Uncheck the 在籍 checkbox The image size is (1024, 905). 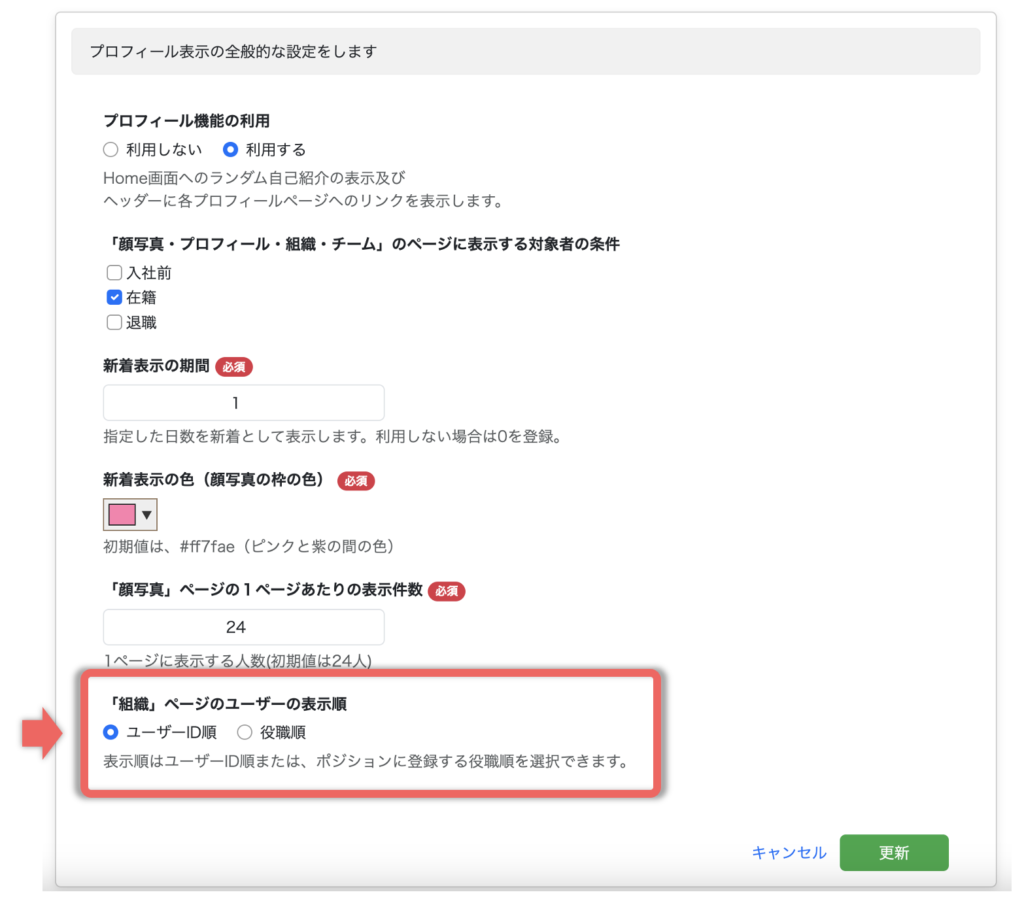pos(114,297)
